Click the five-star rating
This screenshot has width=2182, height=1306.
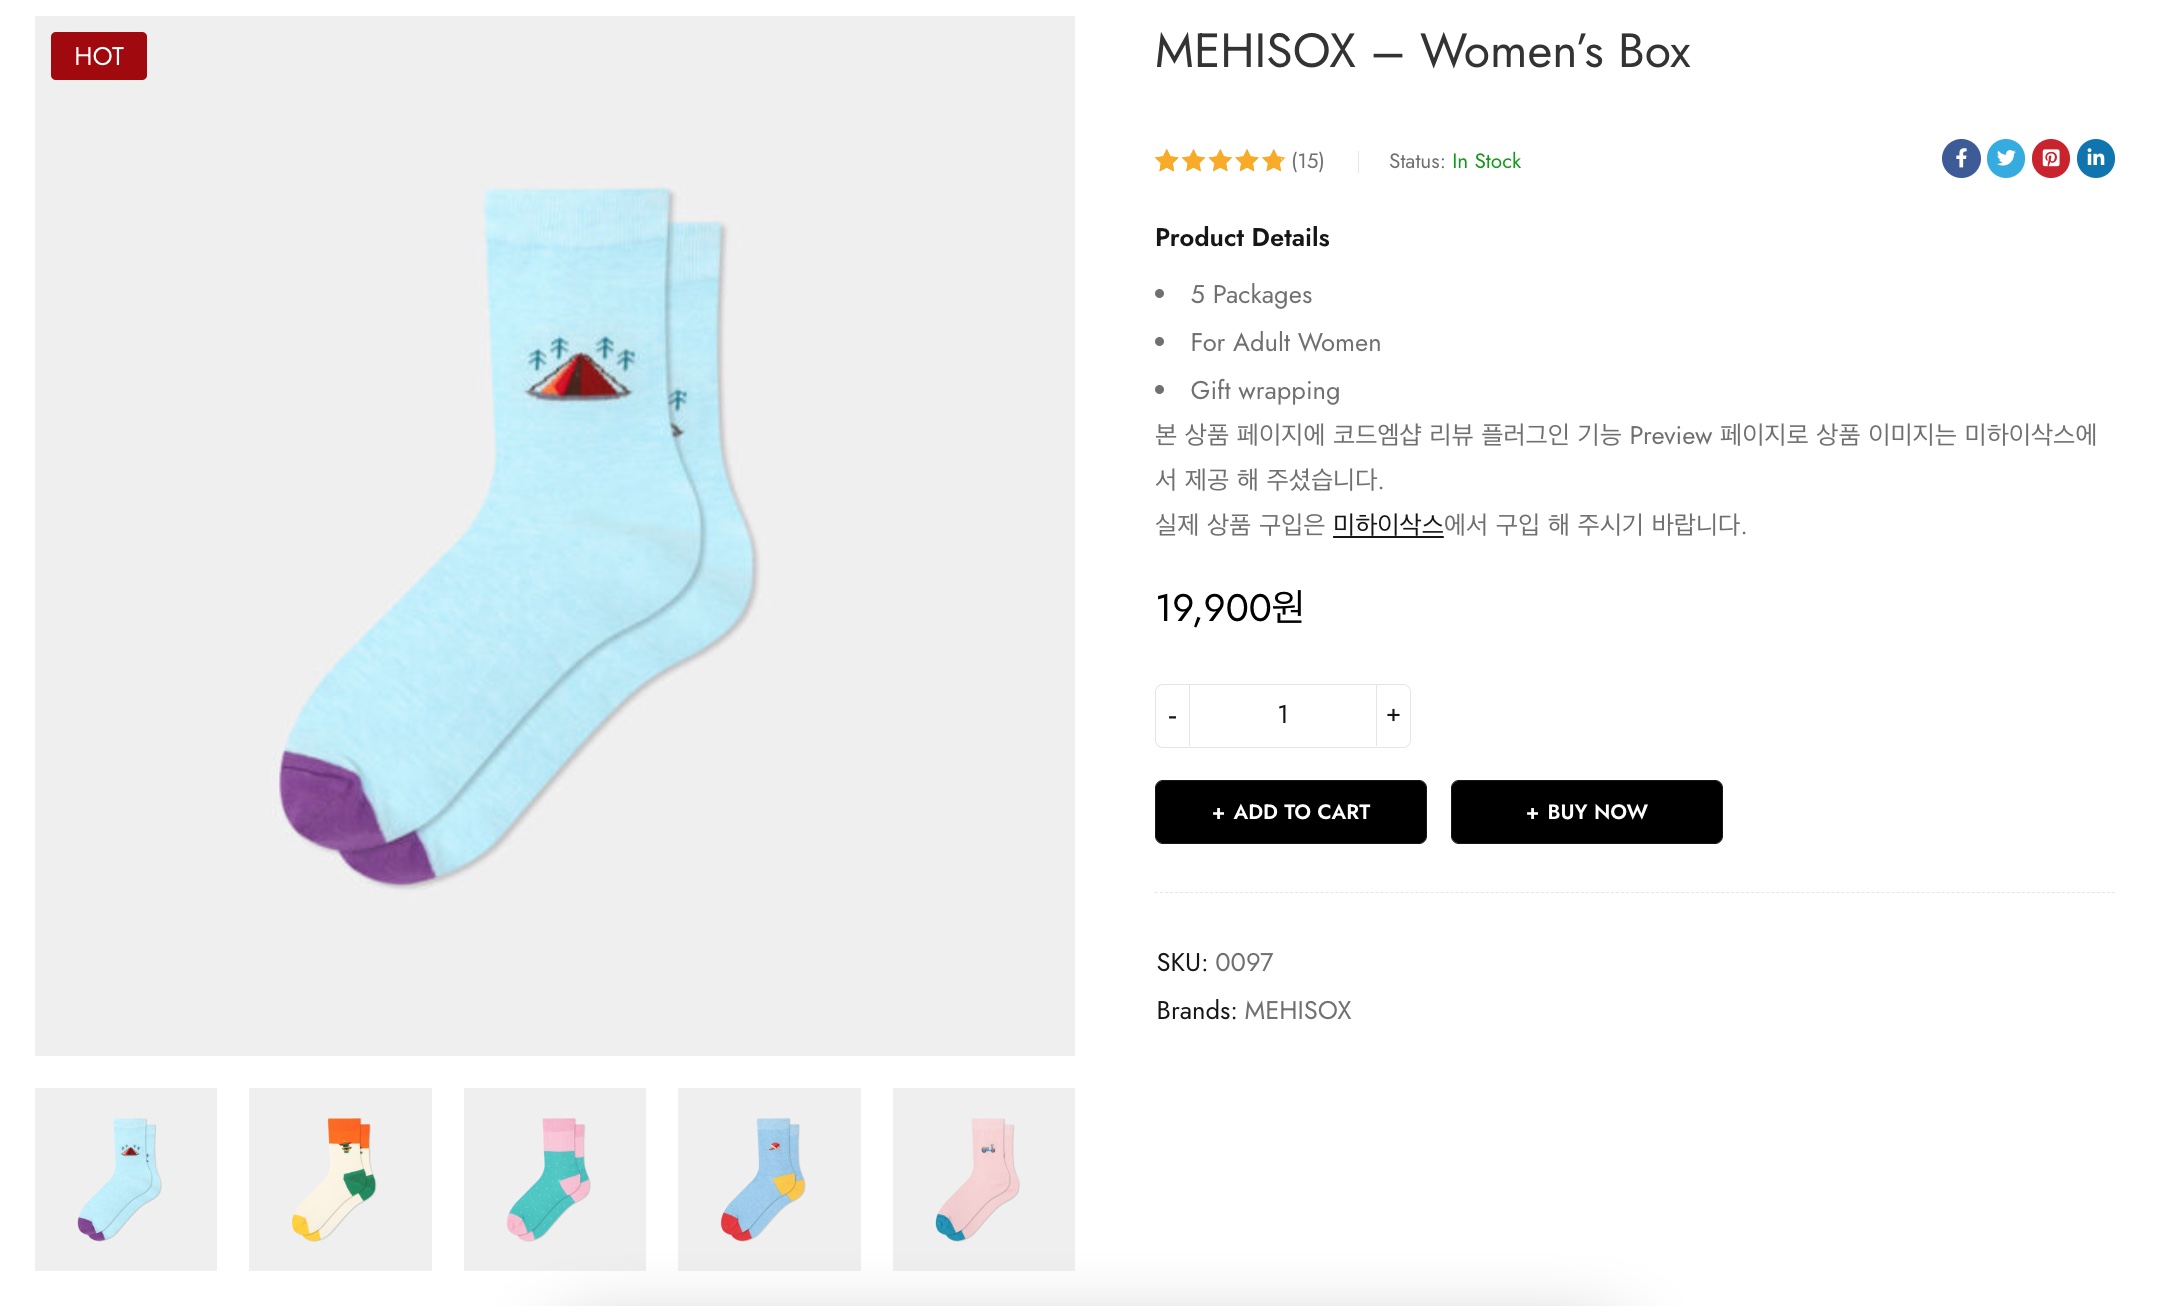(x=1219, y=161)
